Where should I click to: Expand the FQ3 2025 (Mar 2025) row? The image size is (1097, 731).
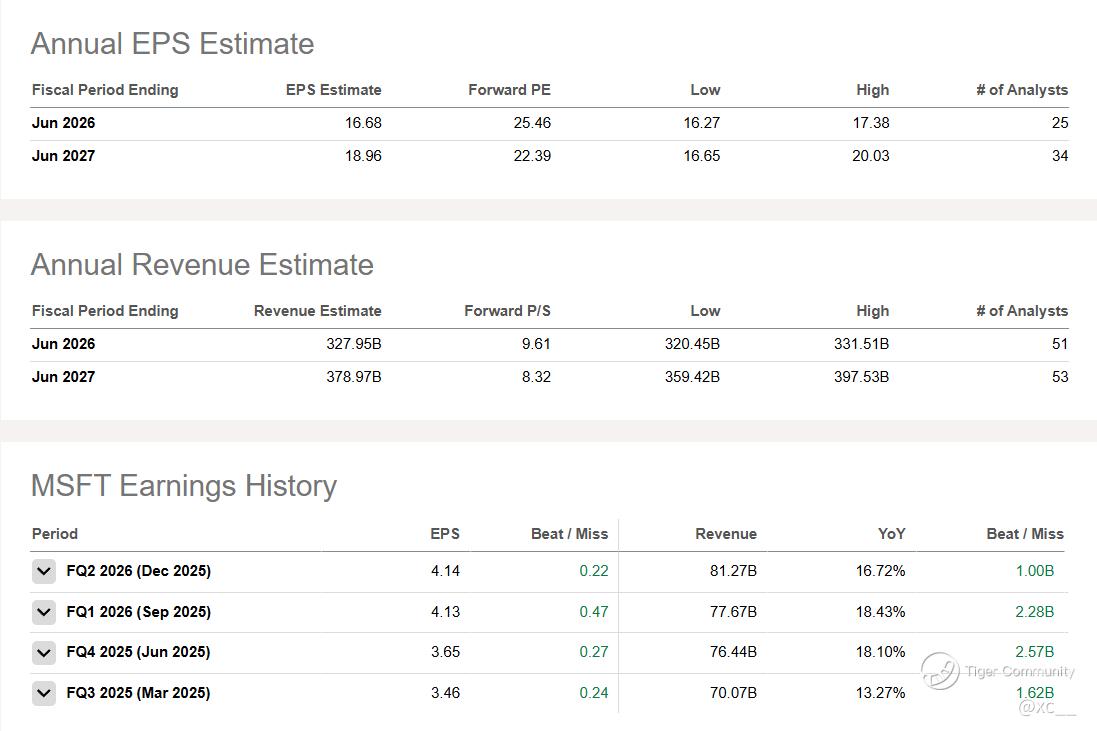coord(43,693)
